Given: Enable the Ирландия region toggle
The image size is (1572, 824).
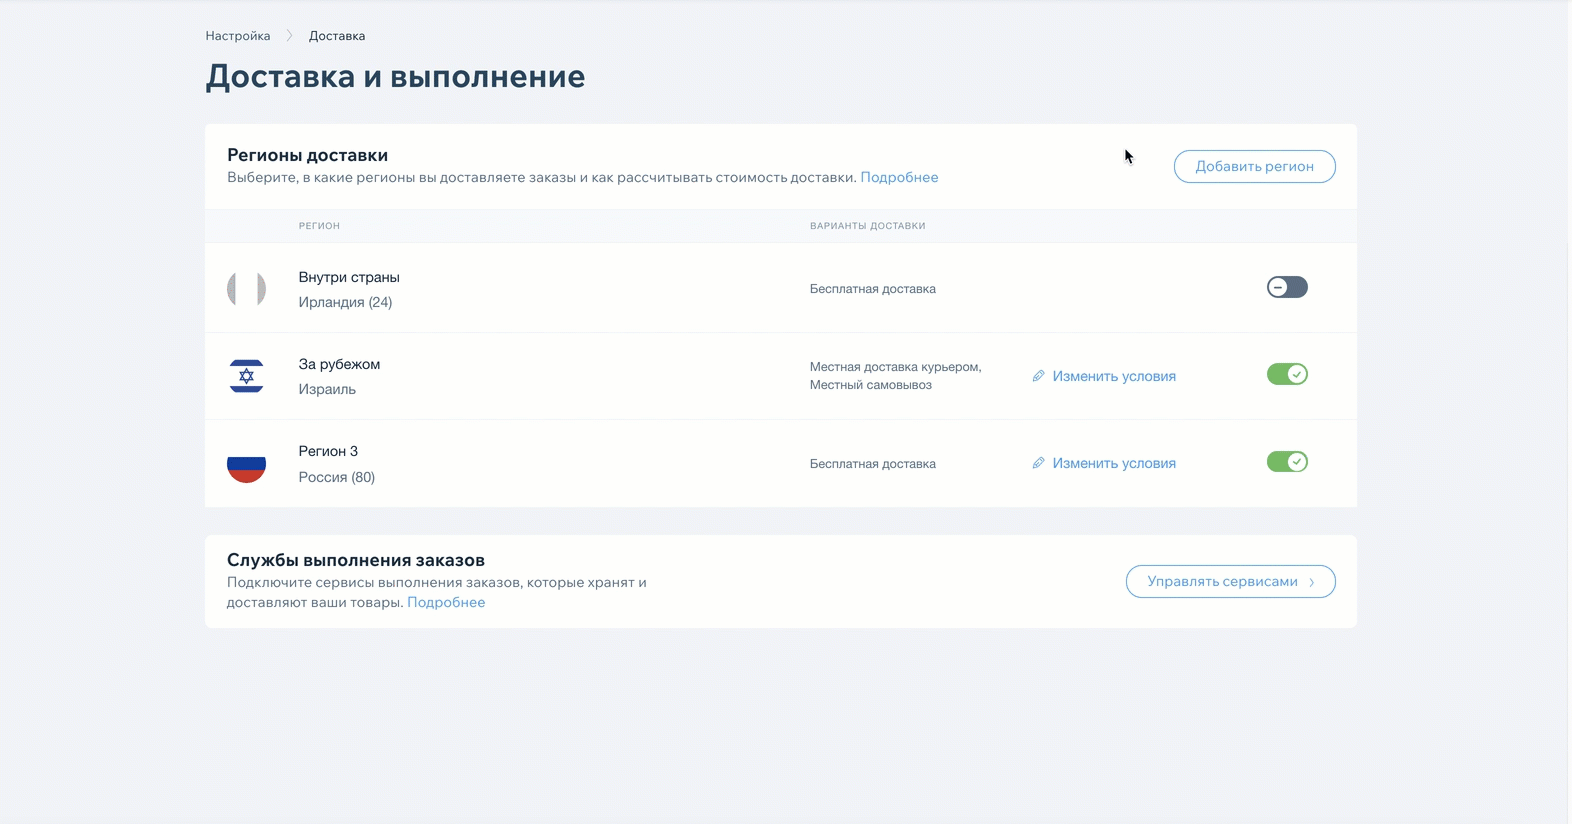Looking at the screenshot, I should click(1286, 288).
